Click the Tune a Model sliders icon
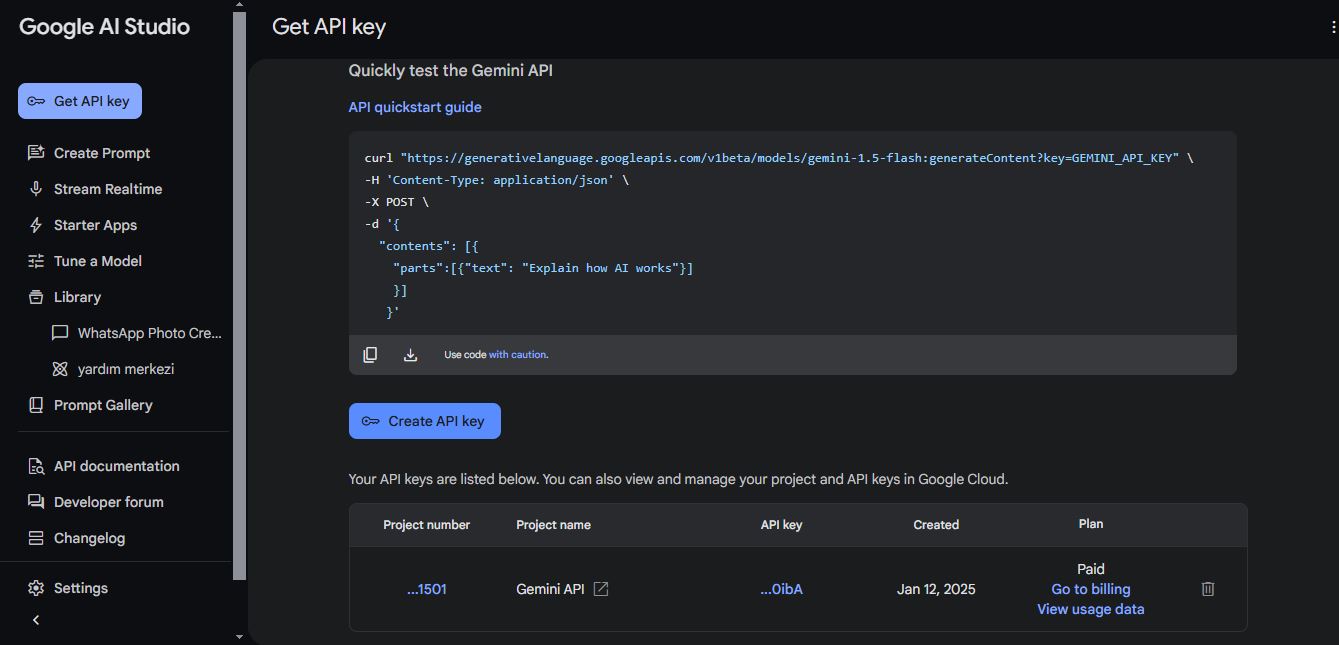This screenshot has height=645, width=1339. (36, 261)
